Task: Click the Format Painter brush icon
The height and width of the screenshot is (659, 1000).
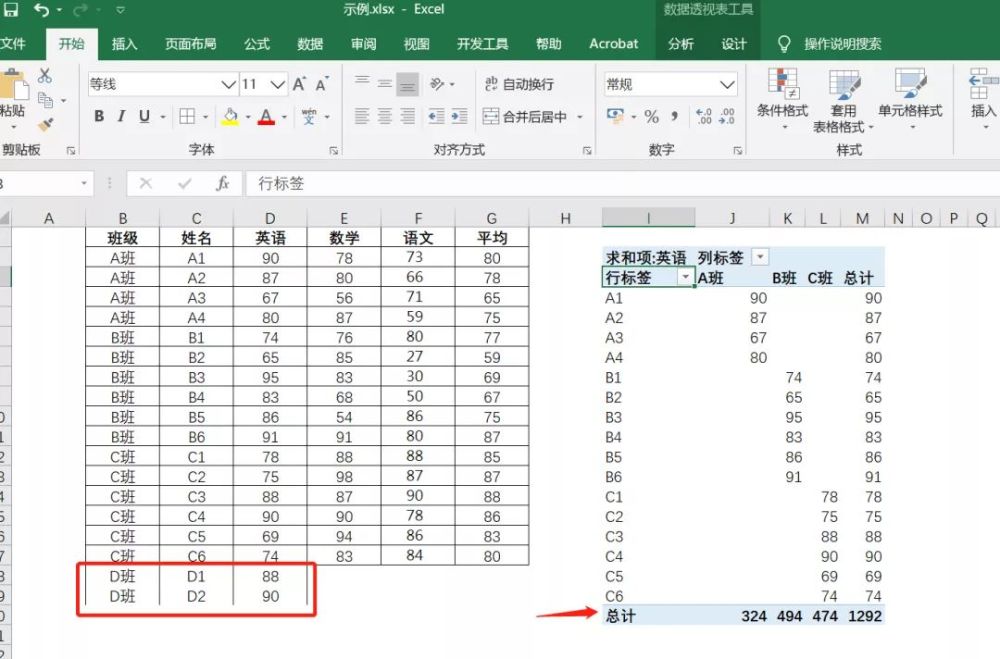Action: coord(45,124)
